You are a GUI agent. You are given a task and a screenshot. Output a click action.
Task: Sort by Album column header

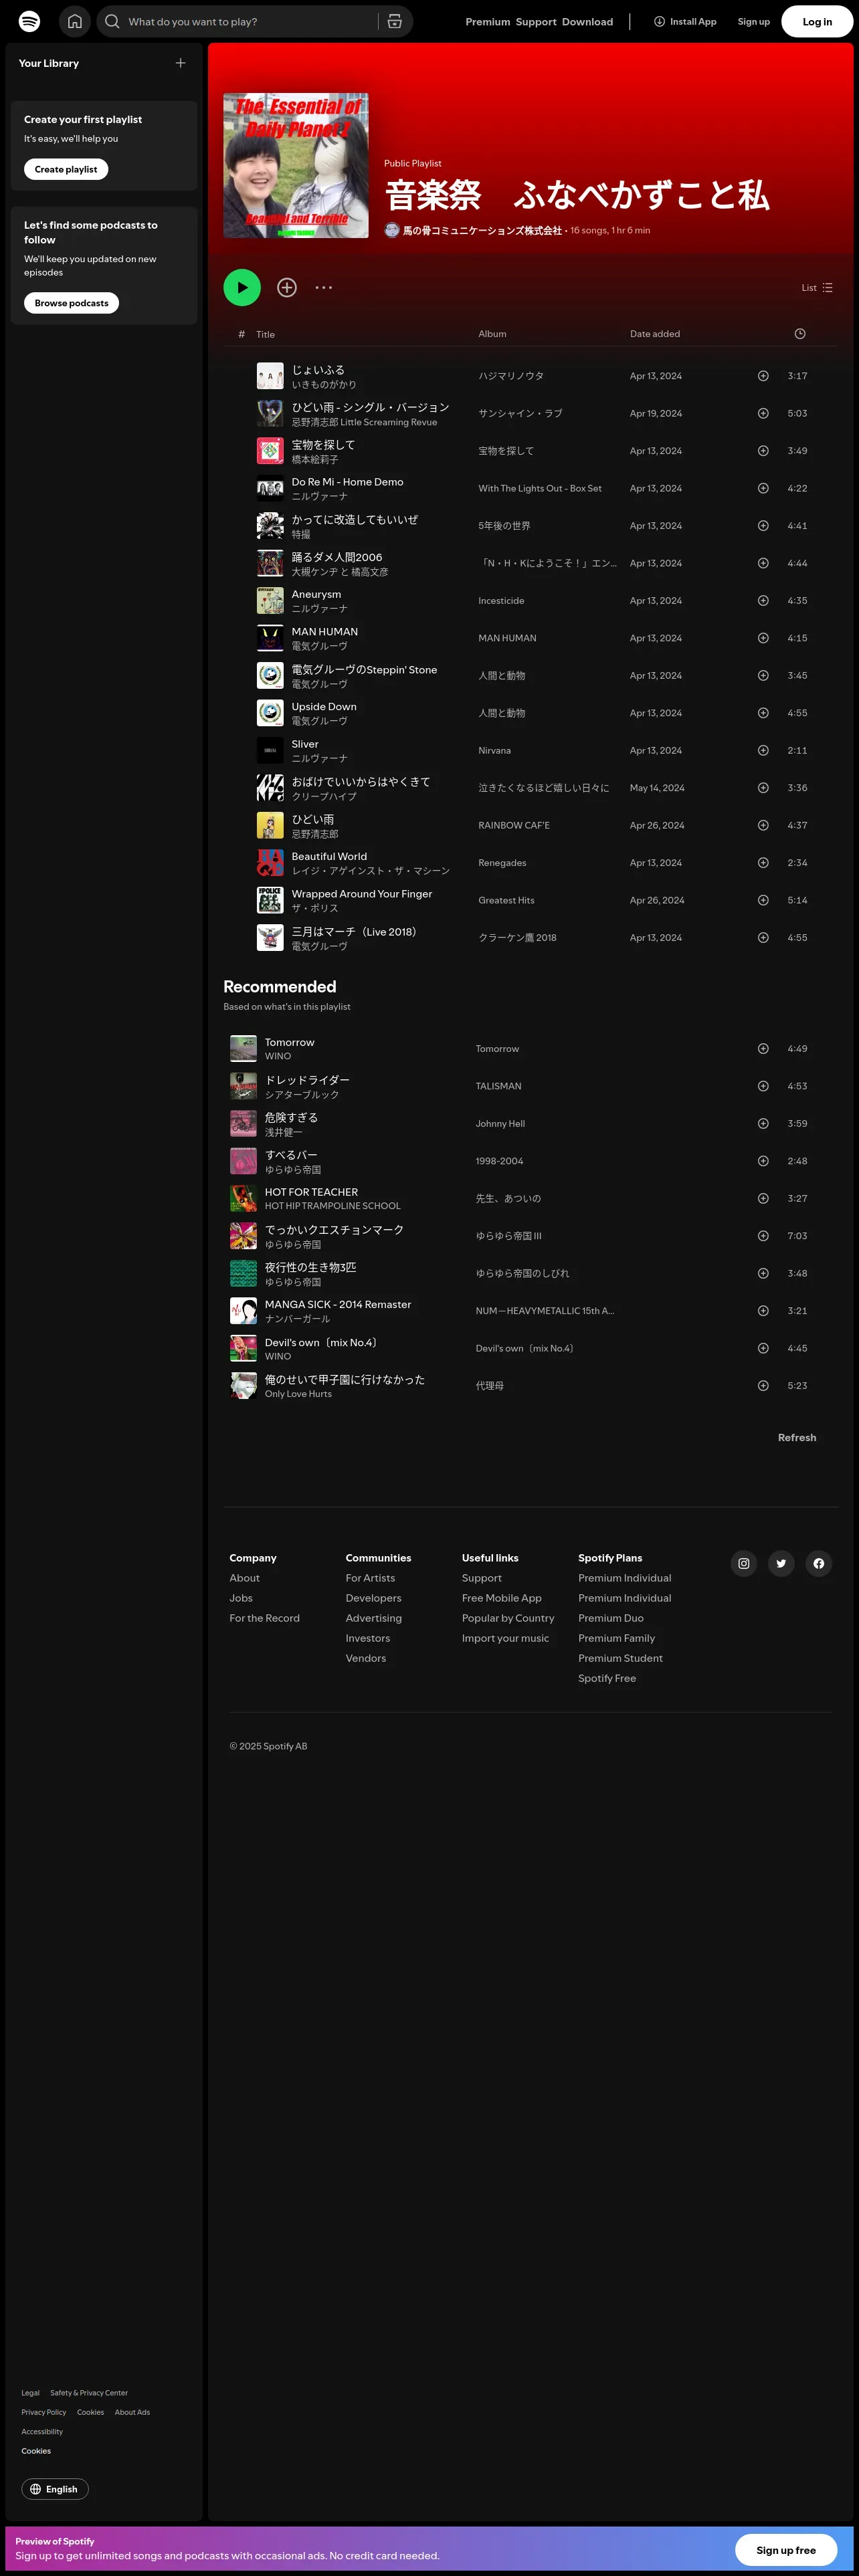tap(492, 334)
